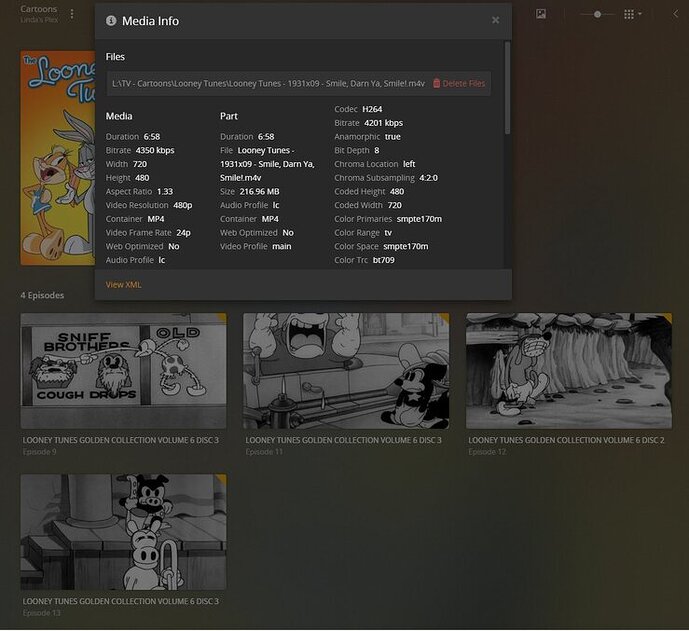689x631 pixels.
Task: Select the Media Width value 720
Action: [x=140, y=164]
